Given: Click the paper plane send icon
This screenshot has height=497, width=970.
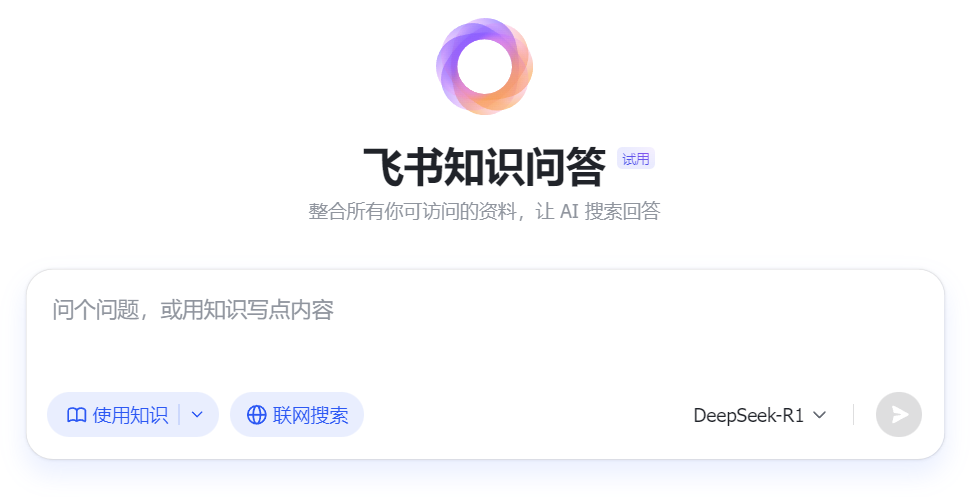Looking at the screenshot, I should (899, 415).
